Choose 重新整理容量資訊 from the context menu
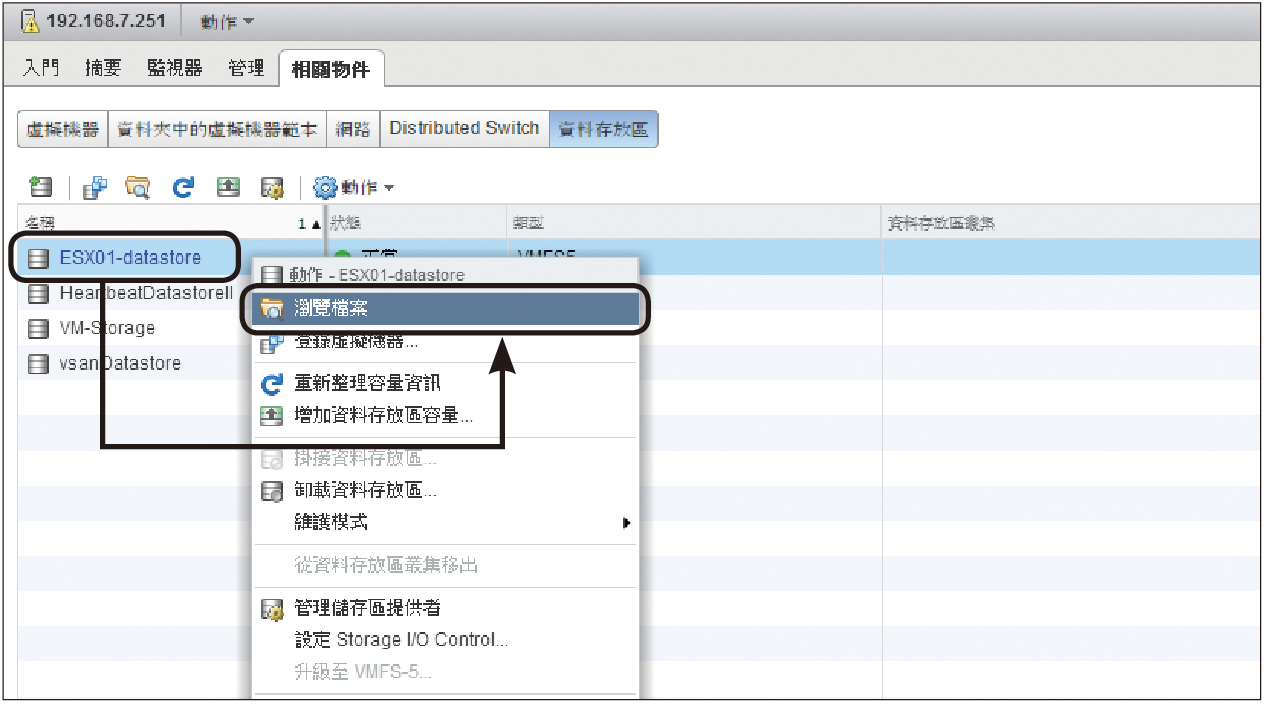The image size is (1265, 704). point(367,383)
